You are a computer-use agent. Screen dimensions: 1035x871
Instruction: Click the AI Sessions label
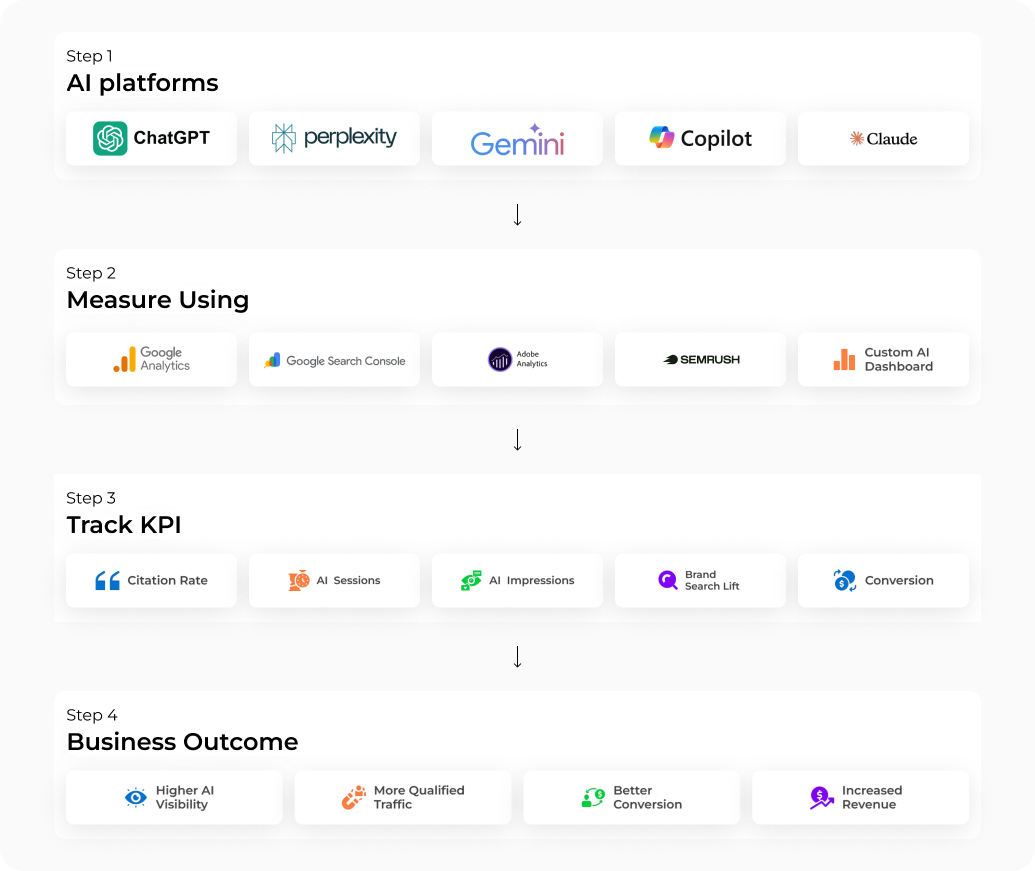(x=349, y=581)
